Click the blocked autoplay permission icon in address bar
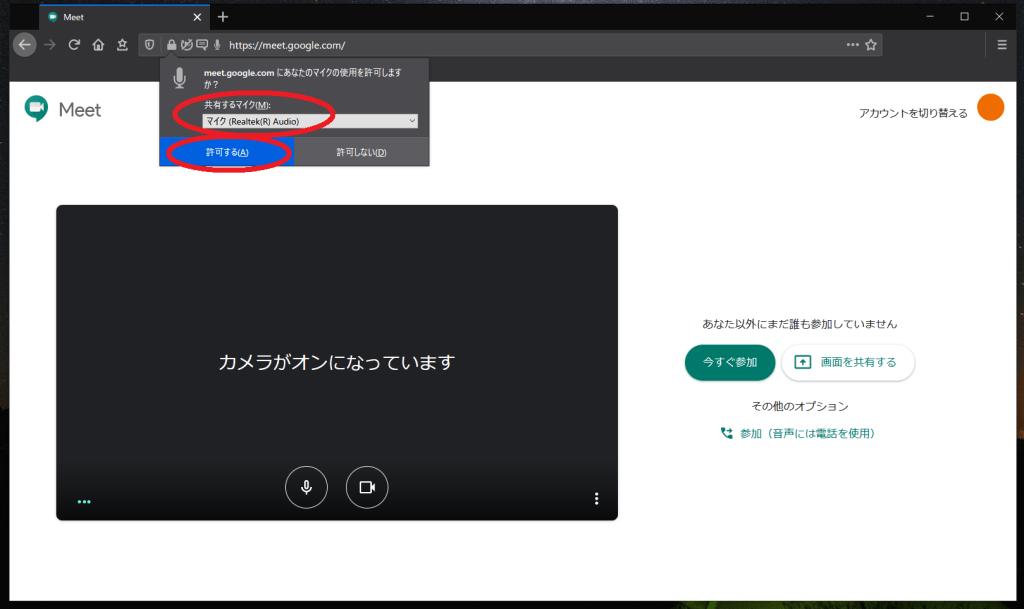The width and height of the screenshot is (1024, 609). click(187, 45)
